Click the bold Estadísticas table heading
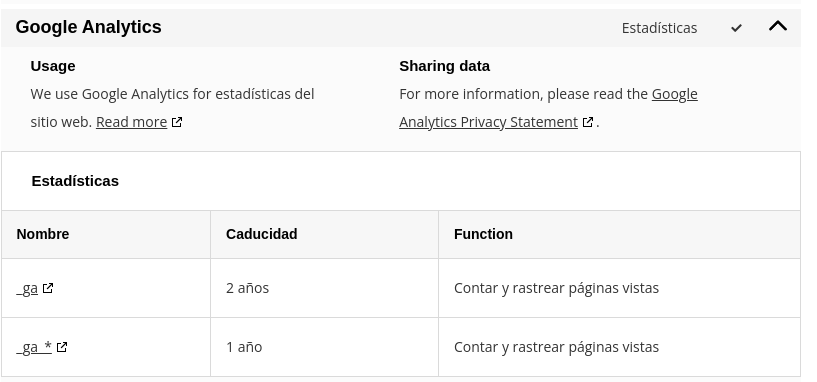 point(75,181)
